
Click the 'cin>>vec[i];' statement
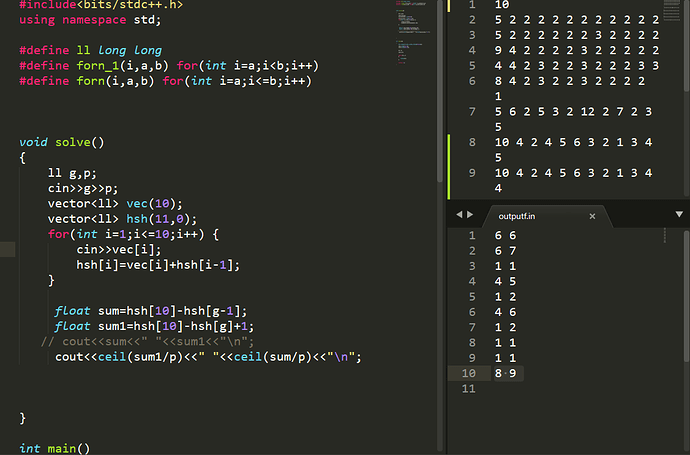(119, 250)
